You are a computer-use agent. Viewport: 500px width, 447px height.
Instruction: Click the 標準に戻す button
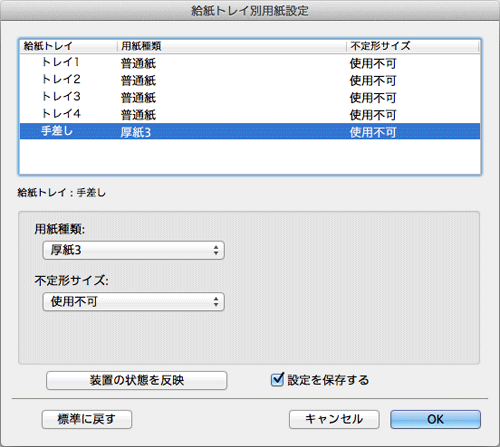[87, 419]
